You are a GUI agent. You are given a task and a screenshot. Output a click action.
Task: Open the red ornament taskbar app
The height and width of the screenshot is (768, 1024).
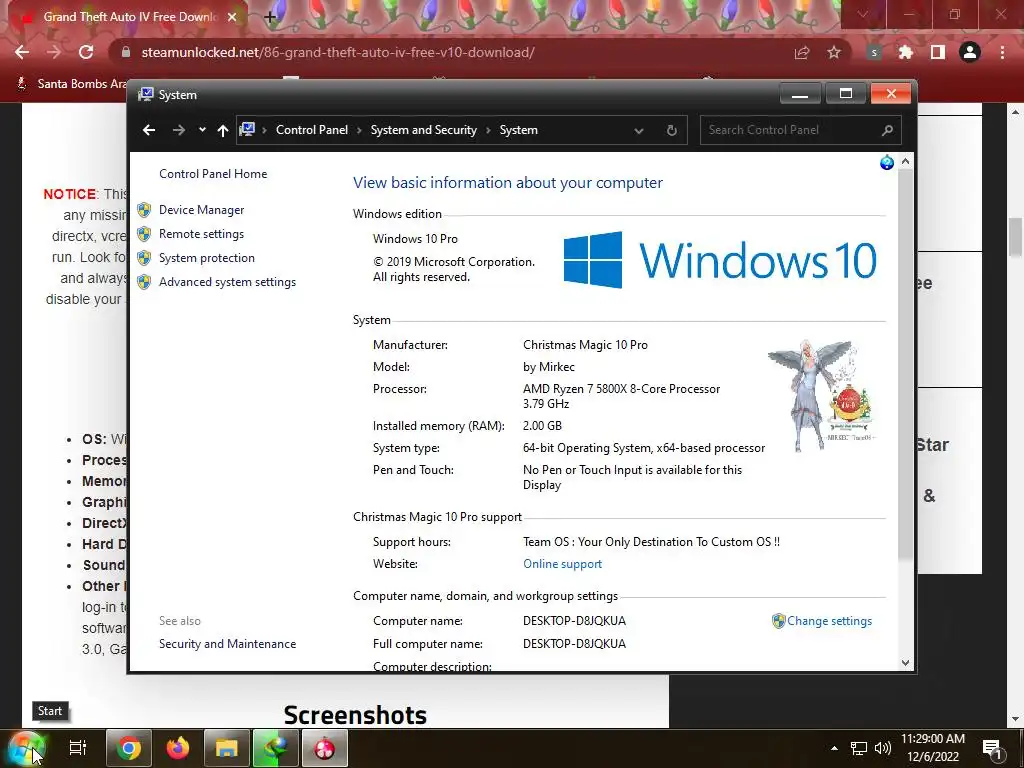[x=325, y=748]
